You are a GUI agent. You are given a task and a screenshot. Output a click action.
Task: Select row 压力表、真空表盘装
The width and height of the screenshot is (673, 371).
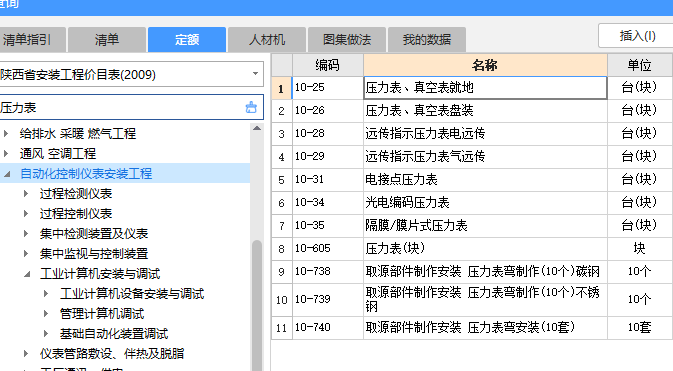click(485, 111)
